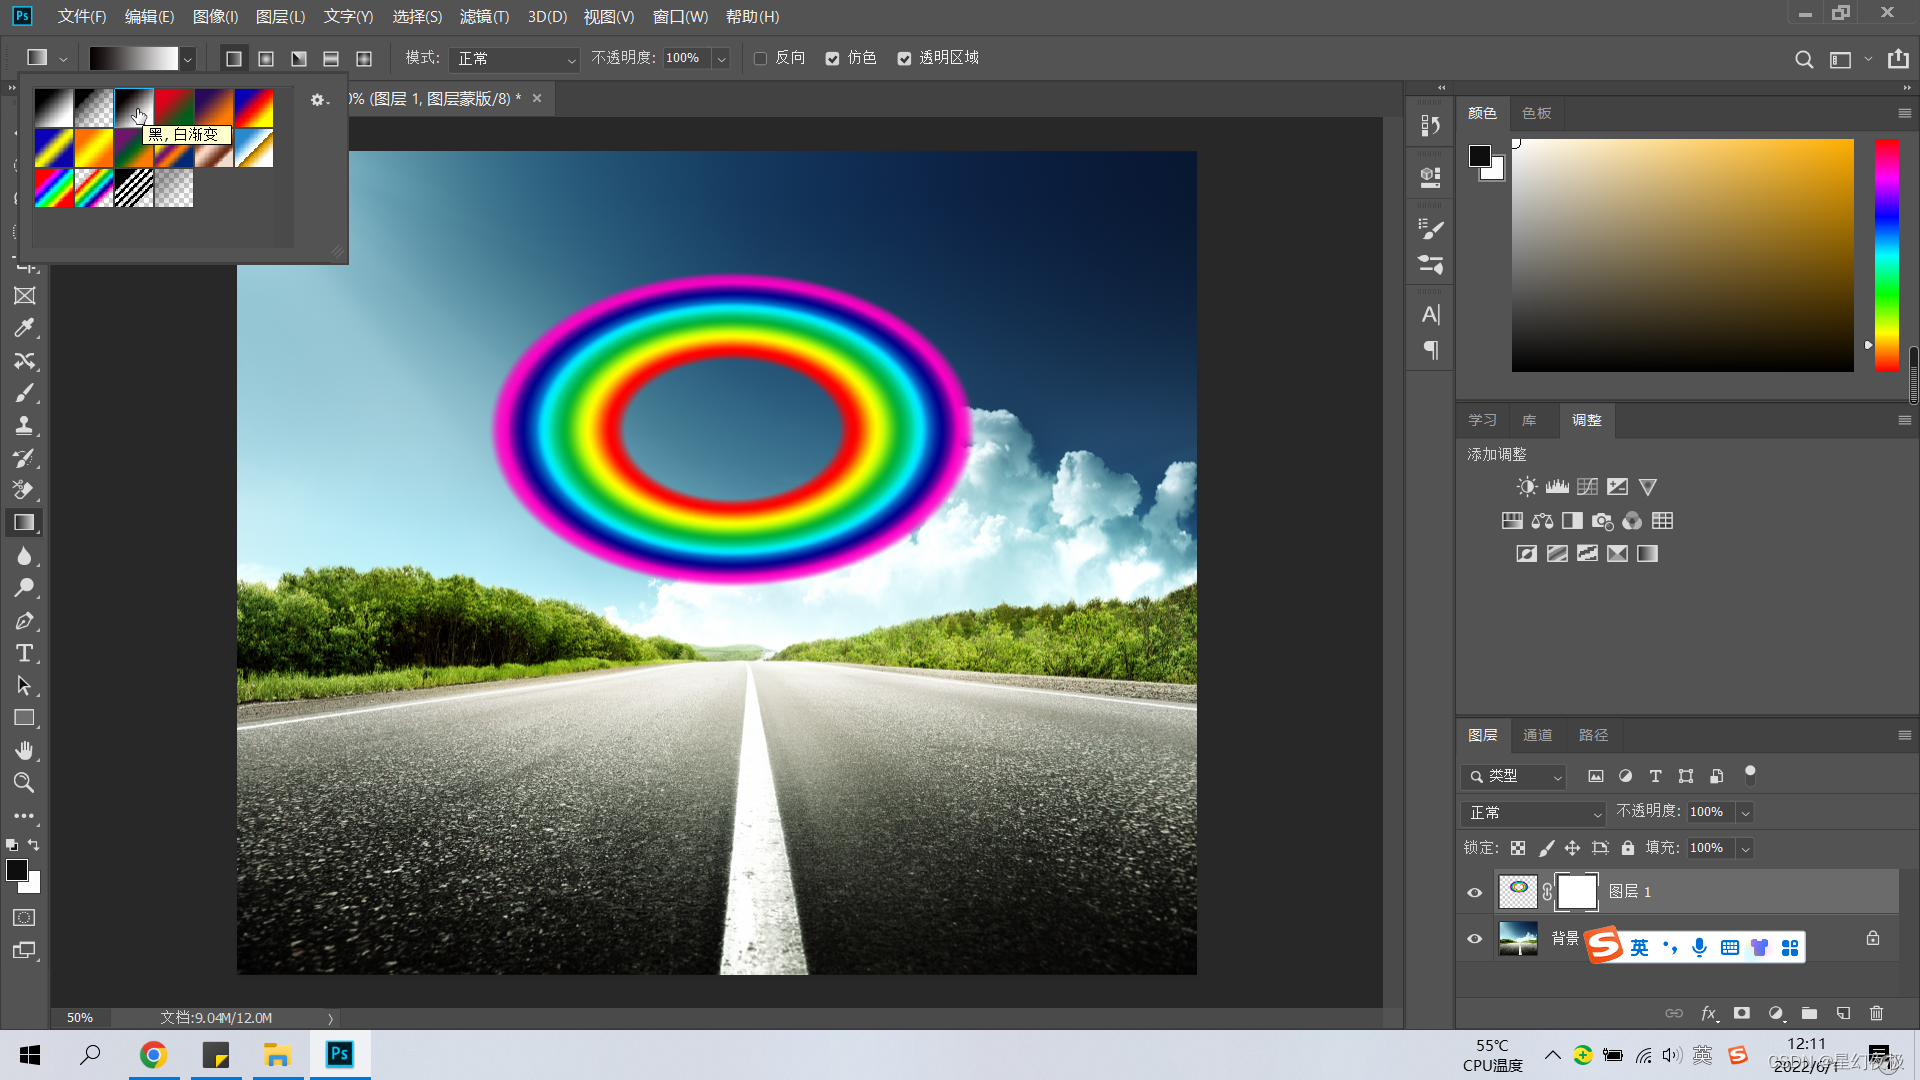Select the Clone Stamp tool
Screen dimensions: 1920x1080
24,425
